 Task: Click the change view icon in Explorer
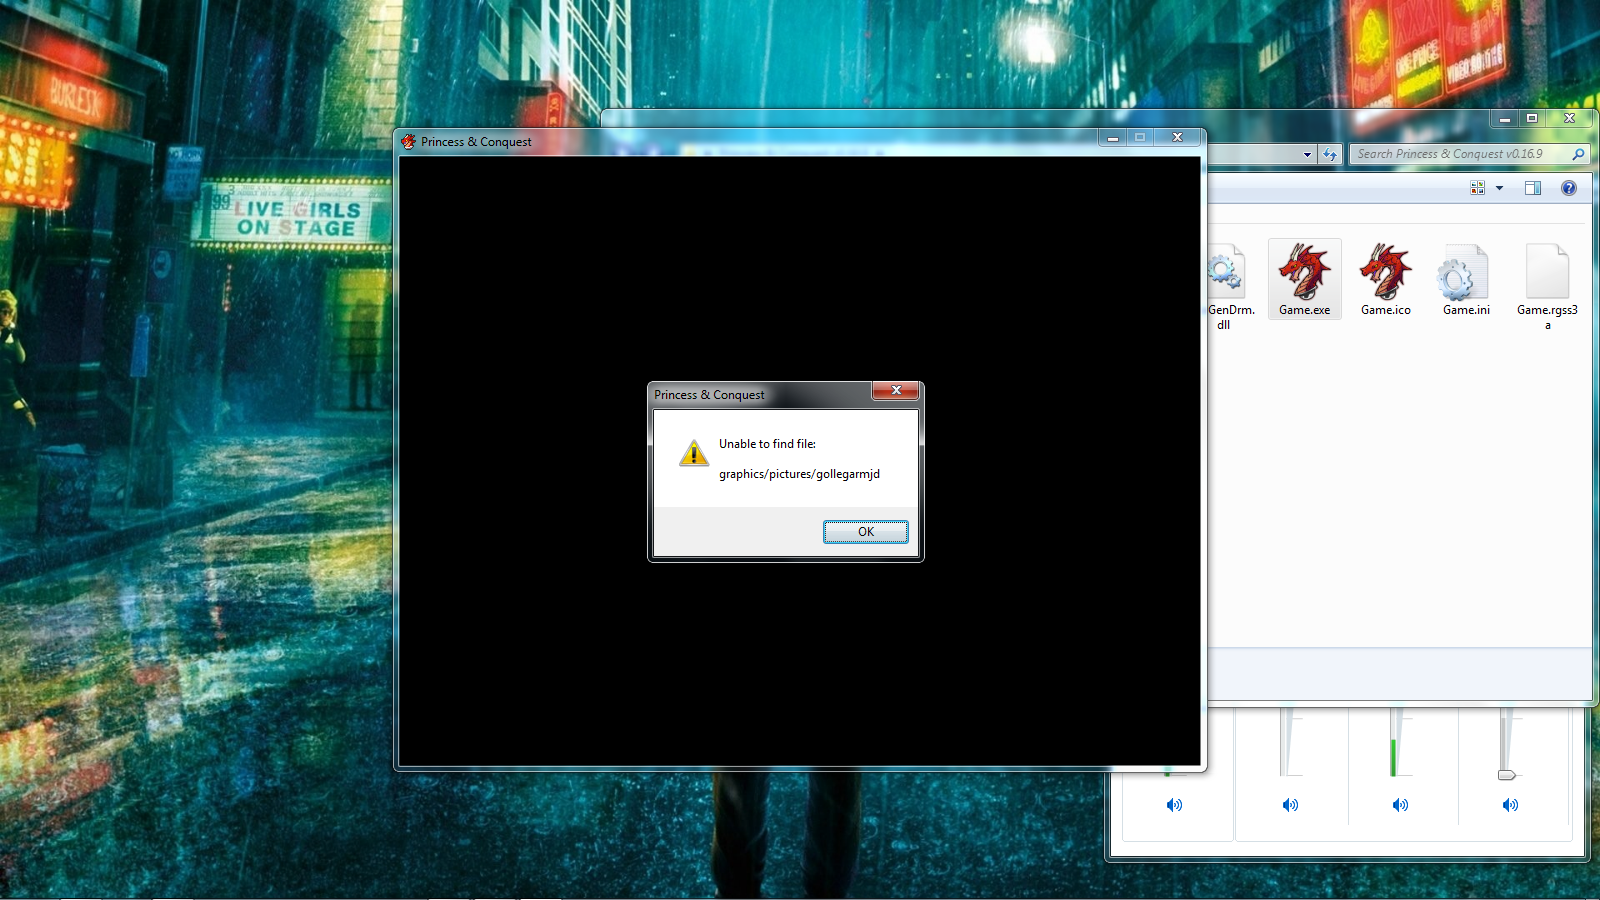[x=1477, y=188]
